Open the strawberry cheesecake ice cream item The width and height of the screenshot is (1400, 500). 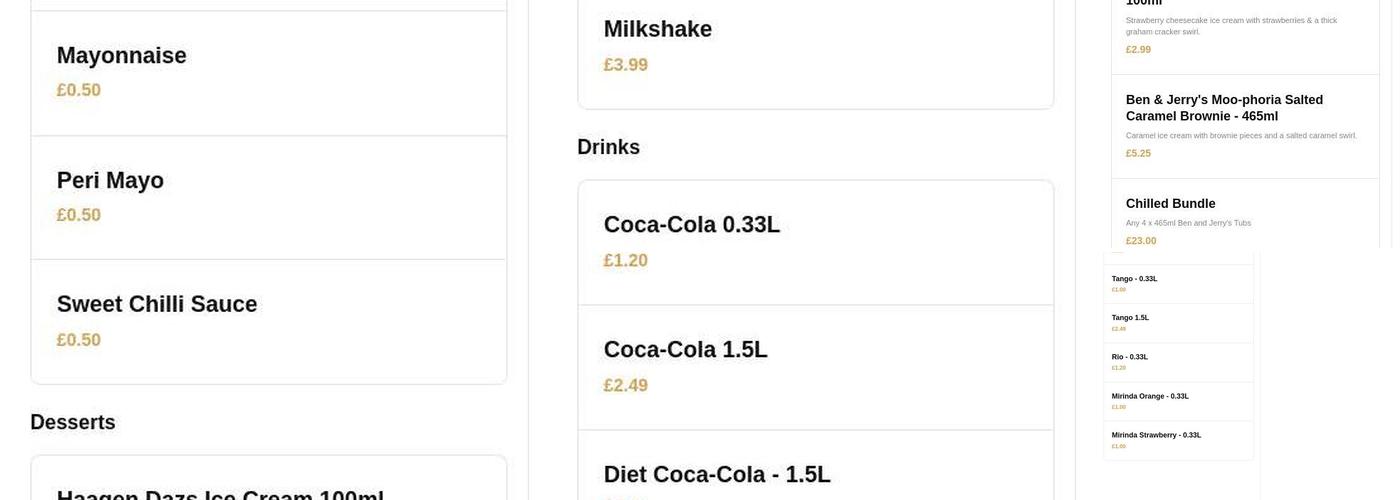[x=1245, y=28]
